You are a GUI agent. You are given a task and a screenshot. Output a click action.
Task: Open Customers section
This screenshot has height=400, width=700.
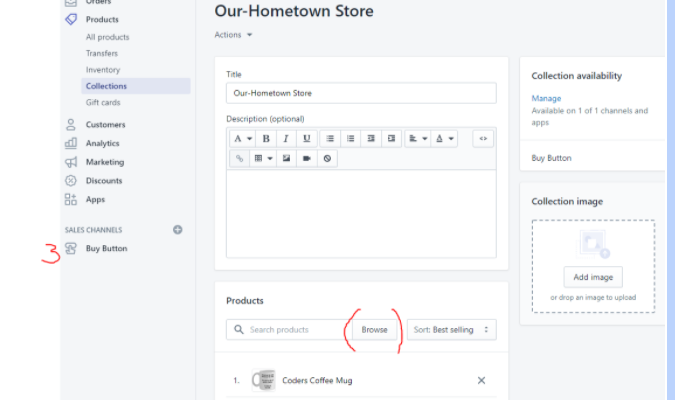click(105, 125)
